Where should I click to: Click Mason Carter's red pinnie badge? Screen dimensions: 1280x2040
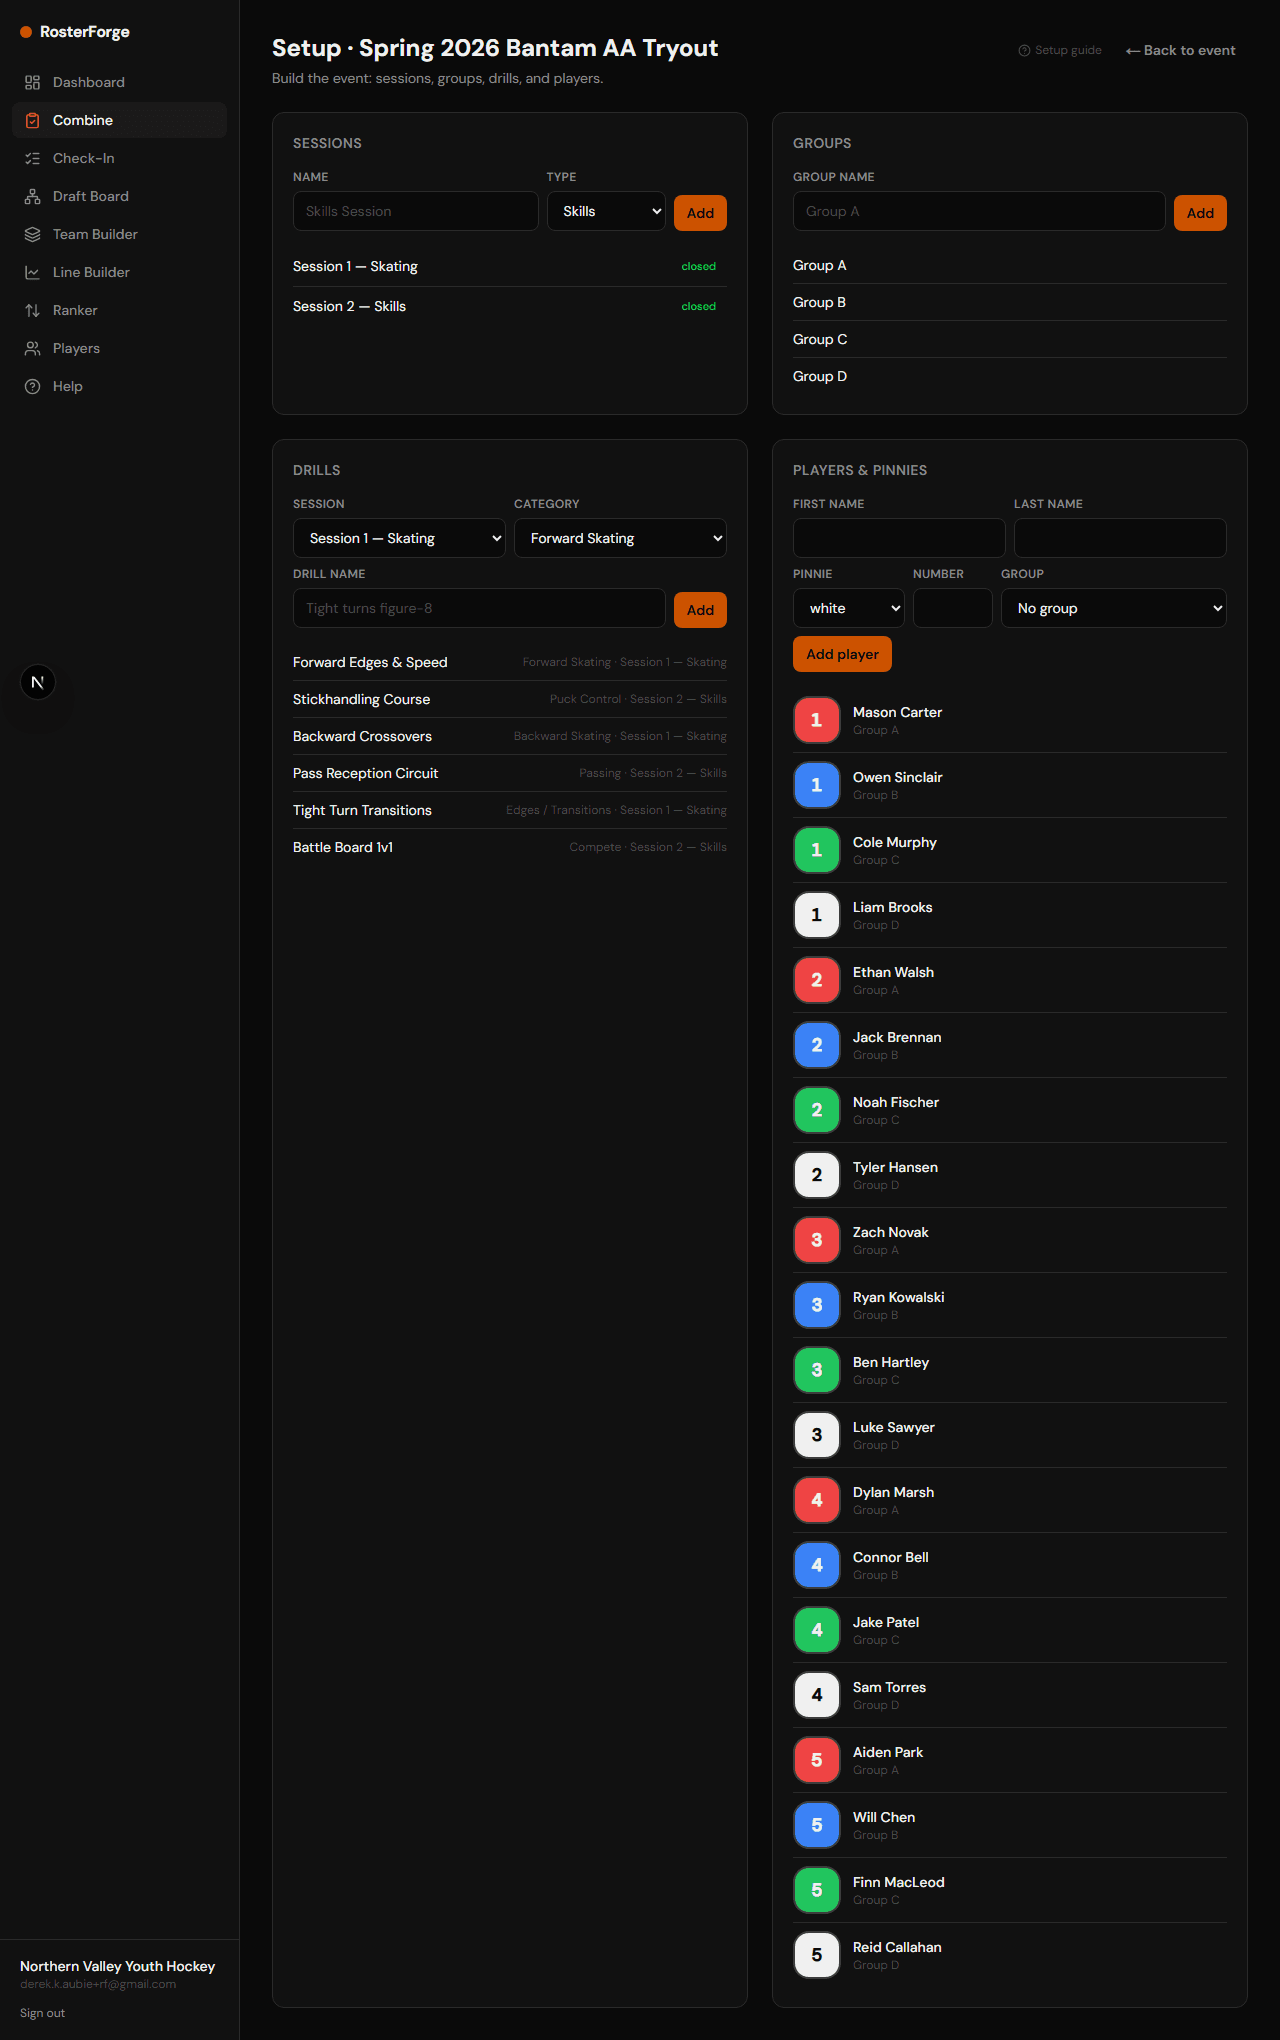[x=817, y=720]
